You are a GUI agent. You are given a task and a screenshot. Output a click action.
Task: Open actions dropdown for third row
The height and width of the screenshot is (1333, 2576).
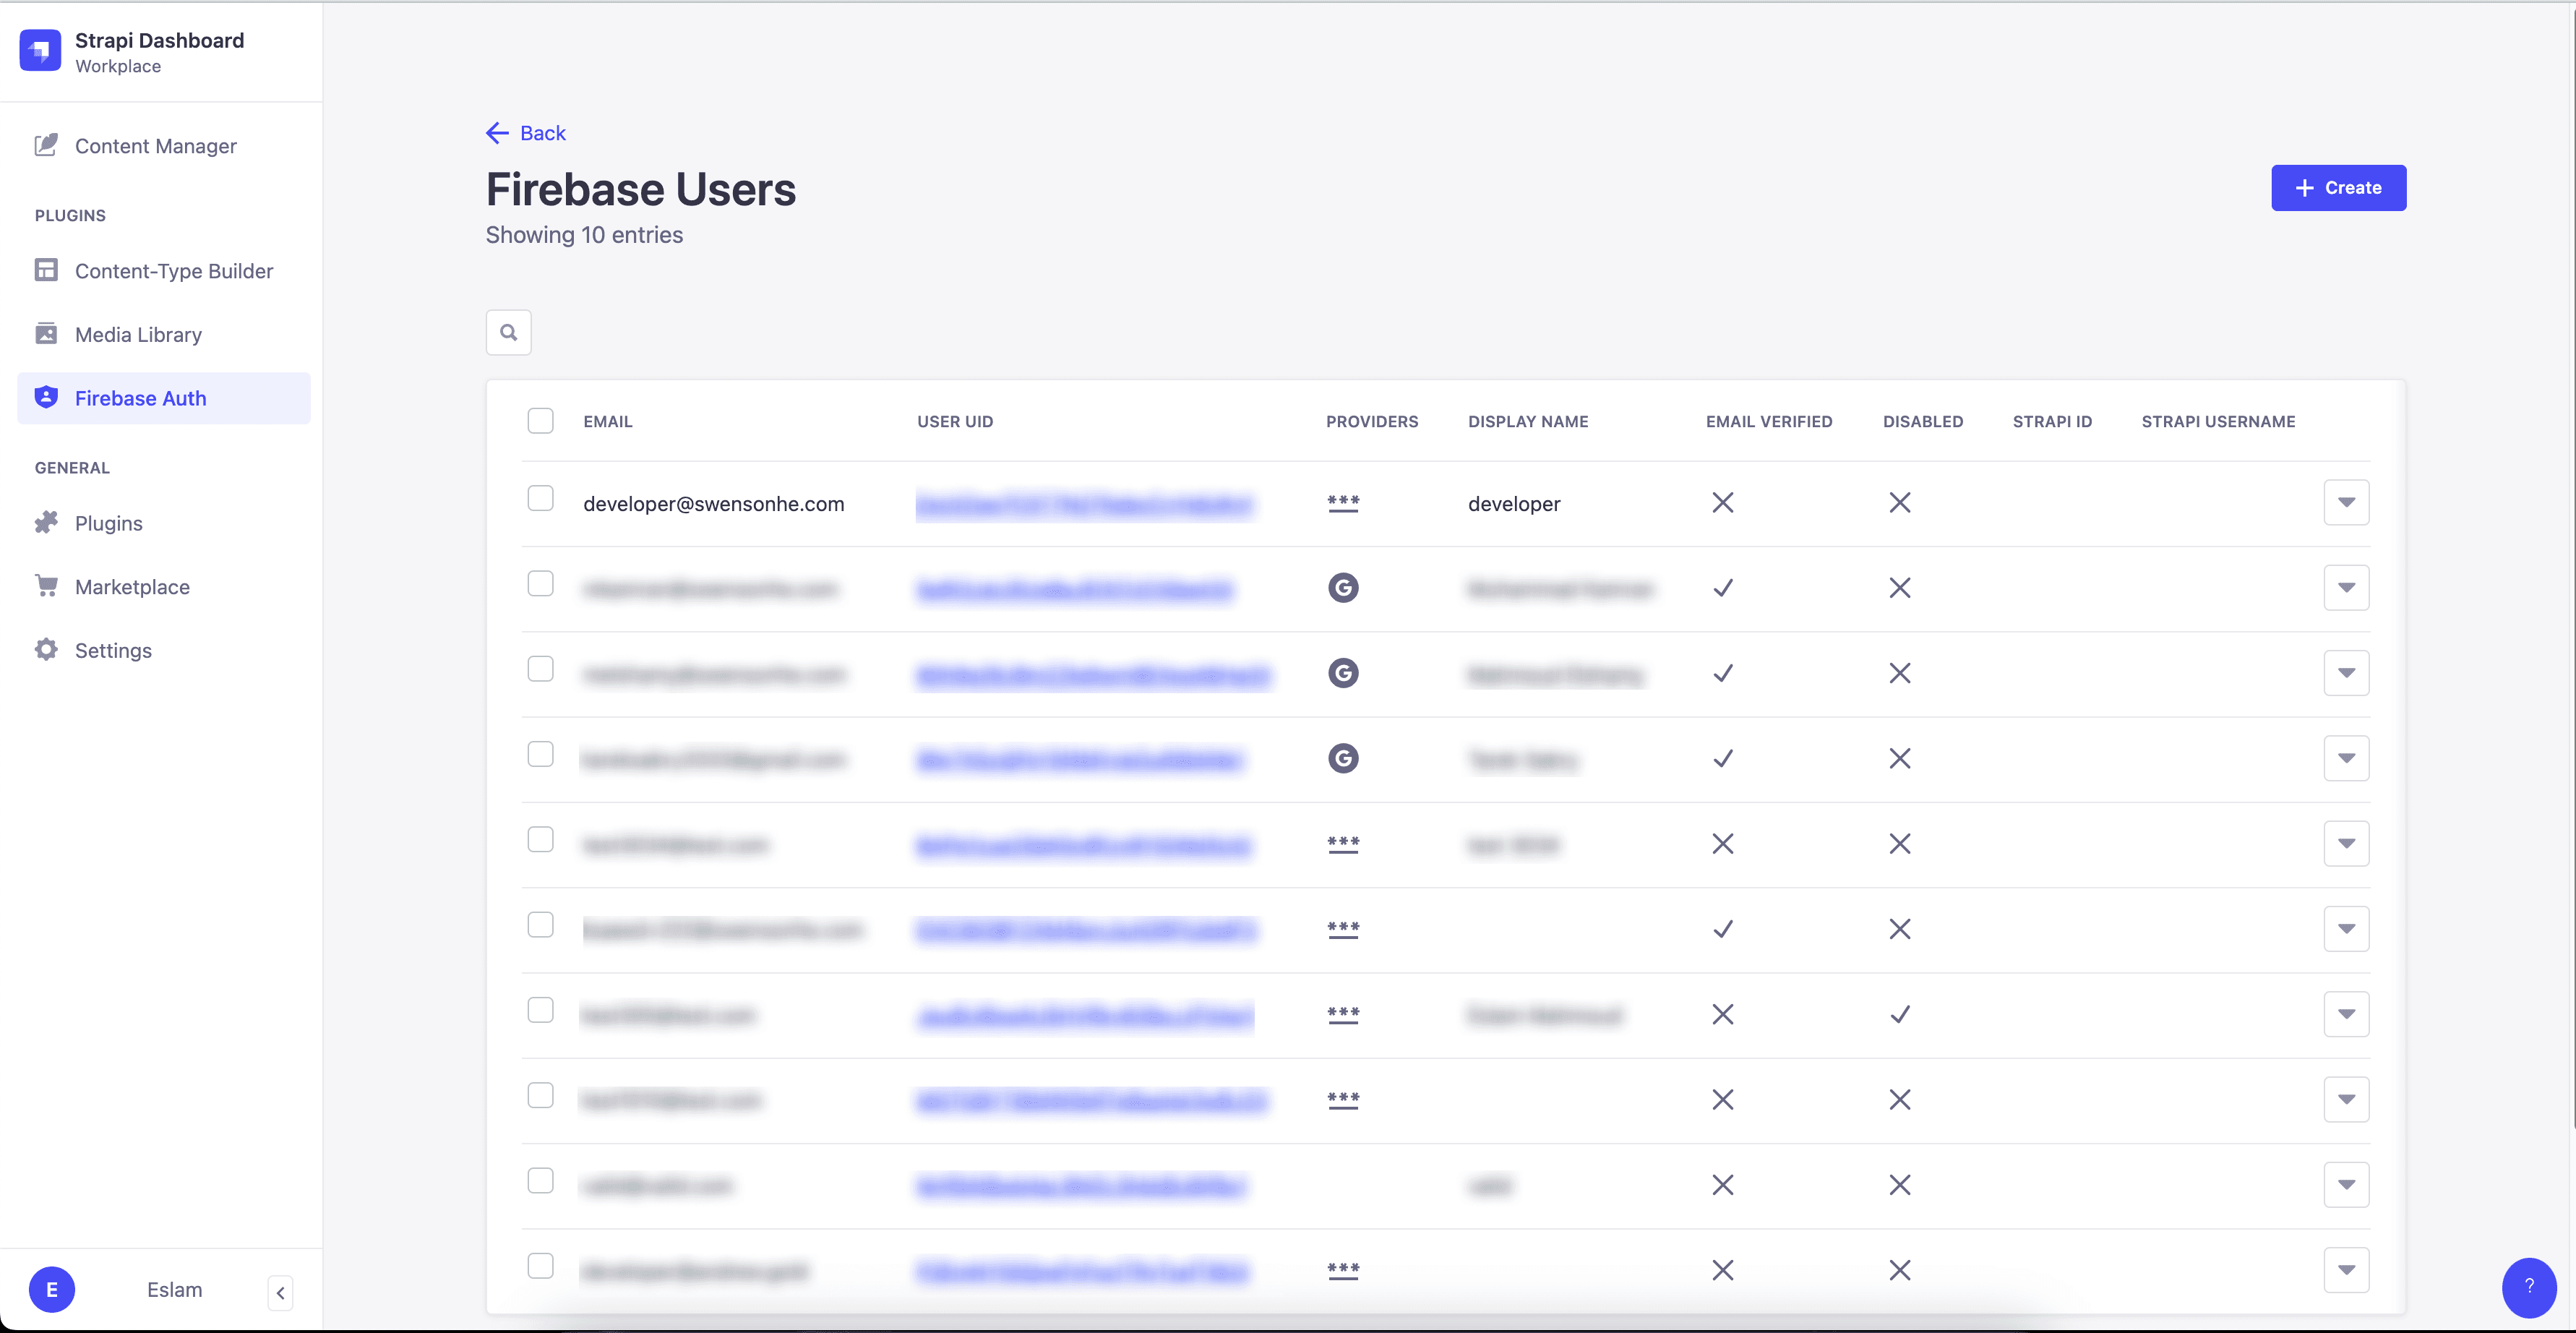coord(2346,673)
